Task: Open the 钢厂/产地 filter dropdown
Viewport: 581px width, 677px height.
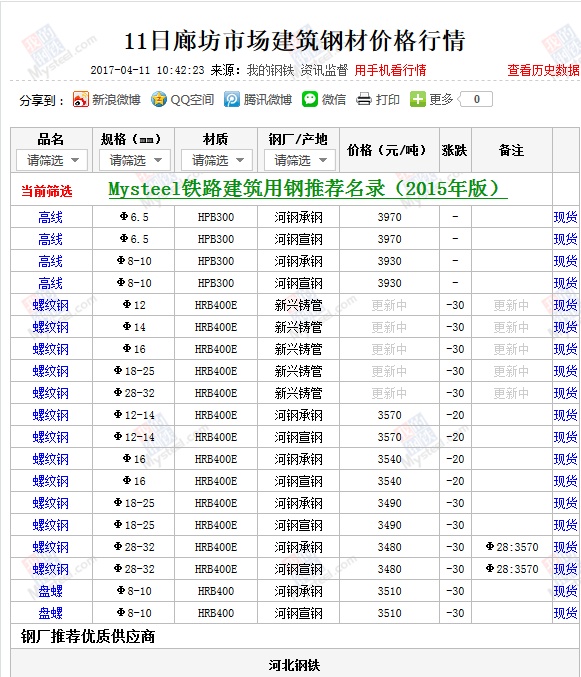Action: (300, 160)
